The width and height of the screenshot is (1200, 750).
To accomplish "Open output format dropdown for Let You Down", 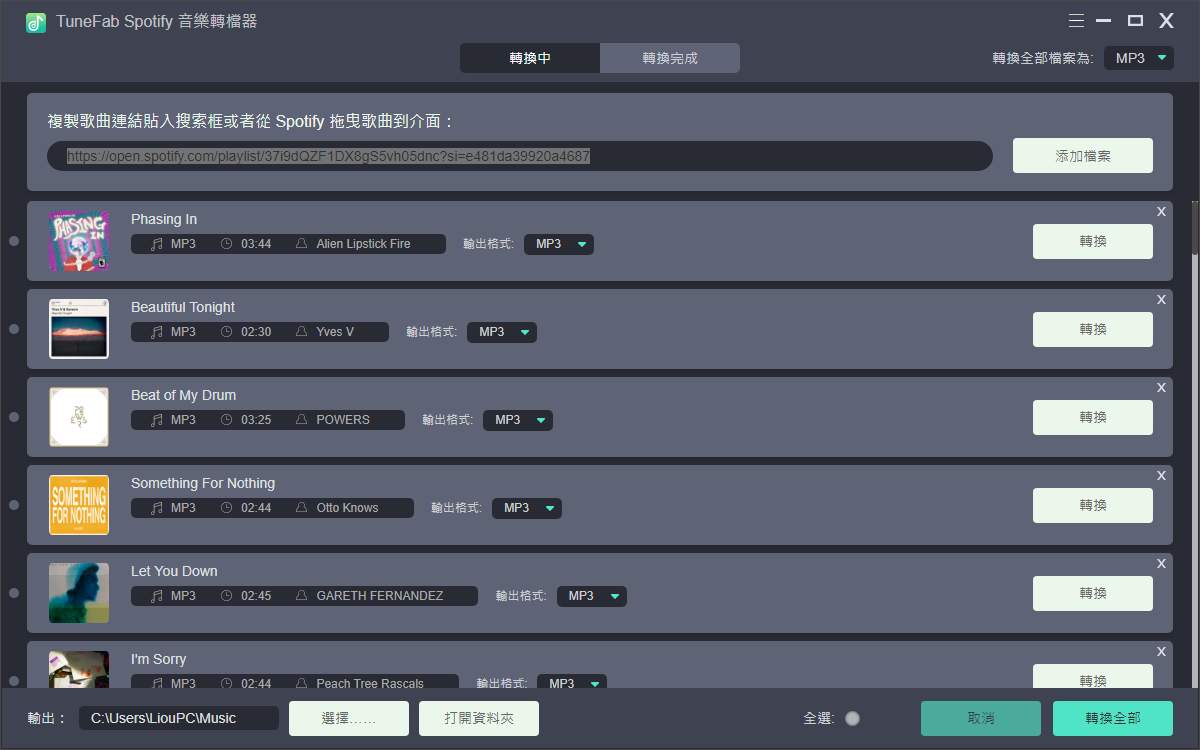I will [x=592, y=596].
